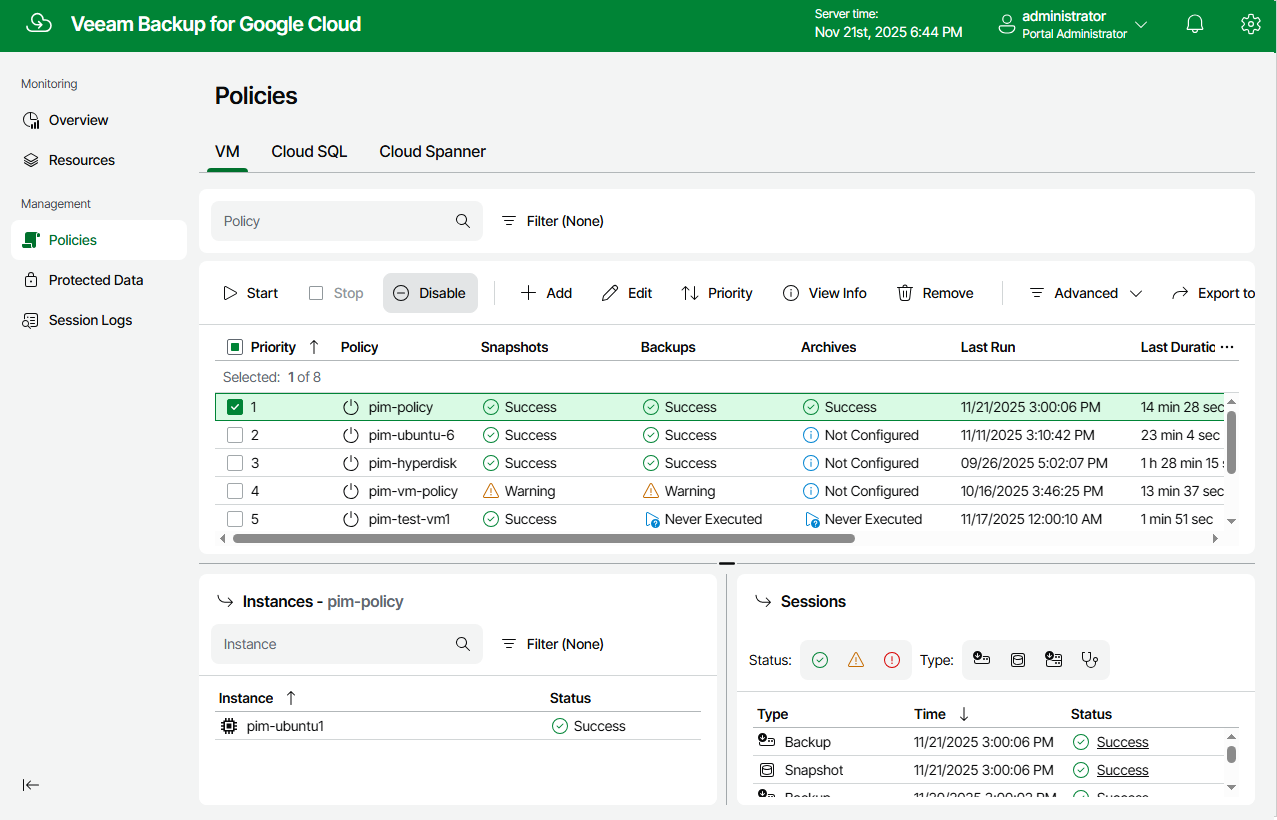Screen dimensions: 1277x820
Task: Filter sessions by Backup type icon
Action: (982, 659)
